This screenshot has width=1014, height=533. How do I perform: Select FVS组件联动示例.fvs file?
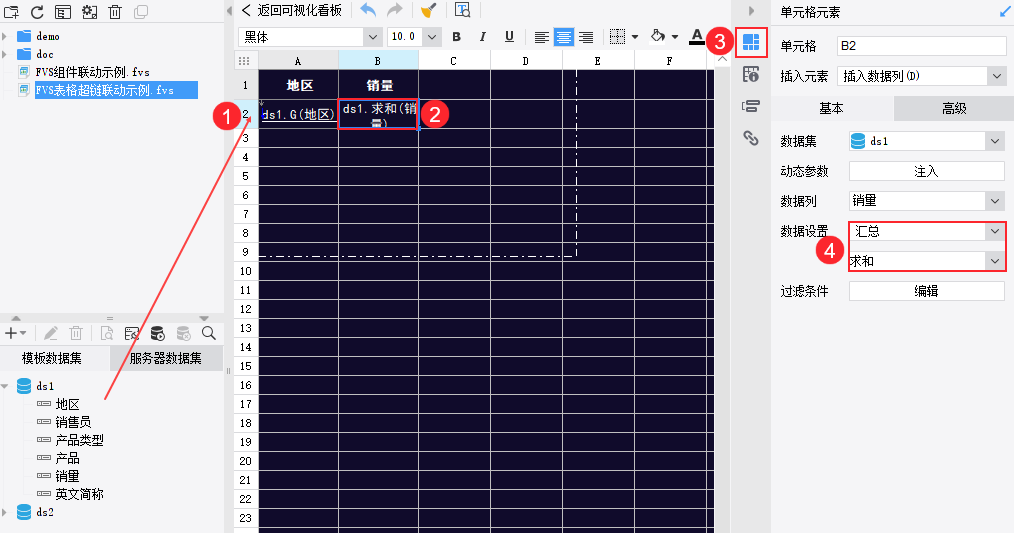coord(92,72)
